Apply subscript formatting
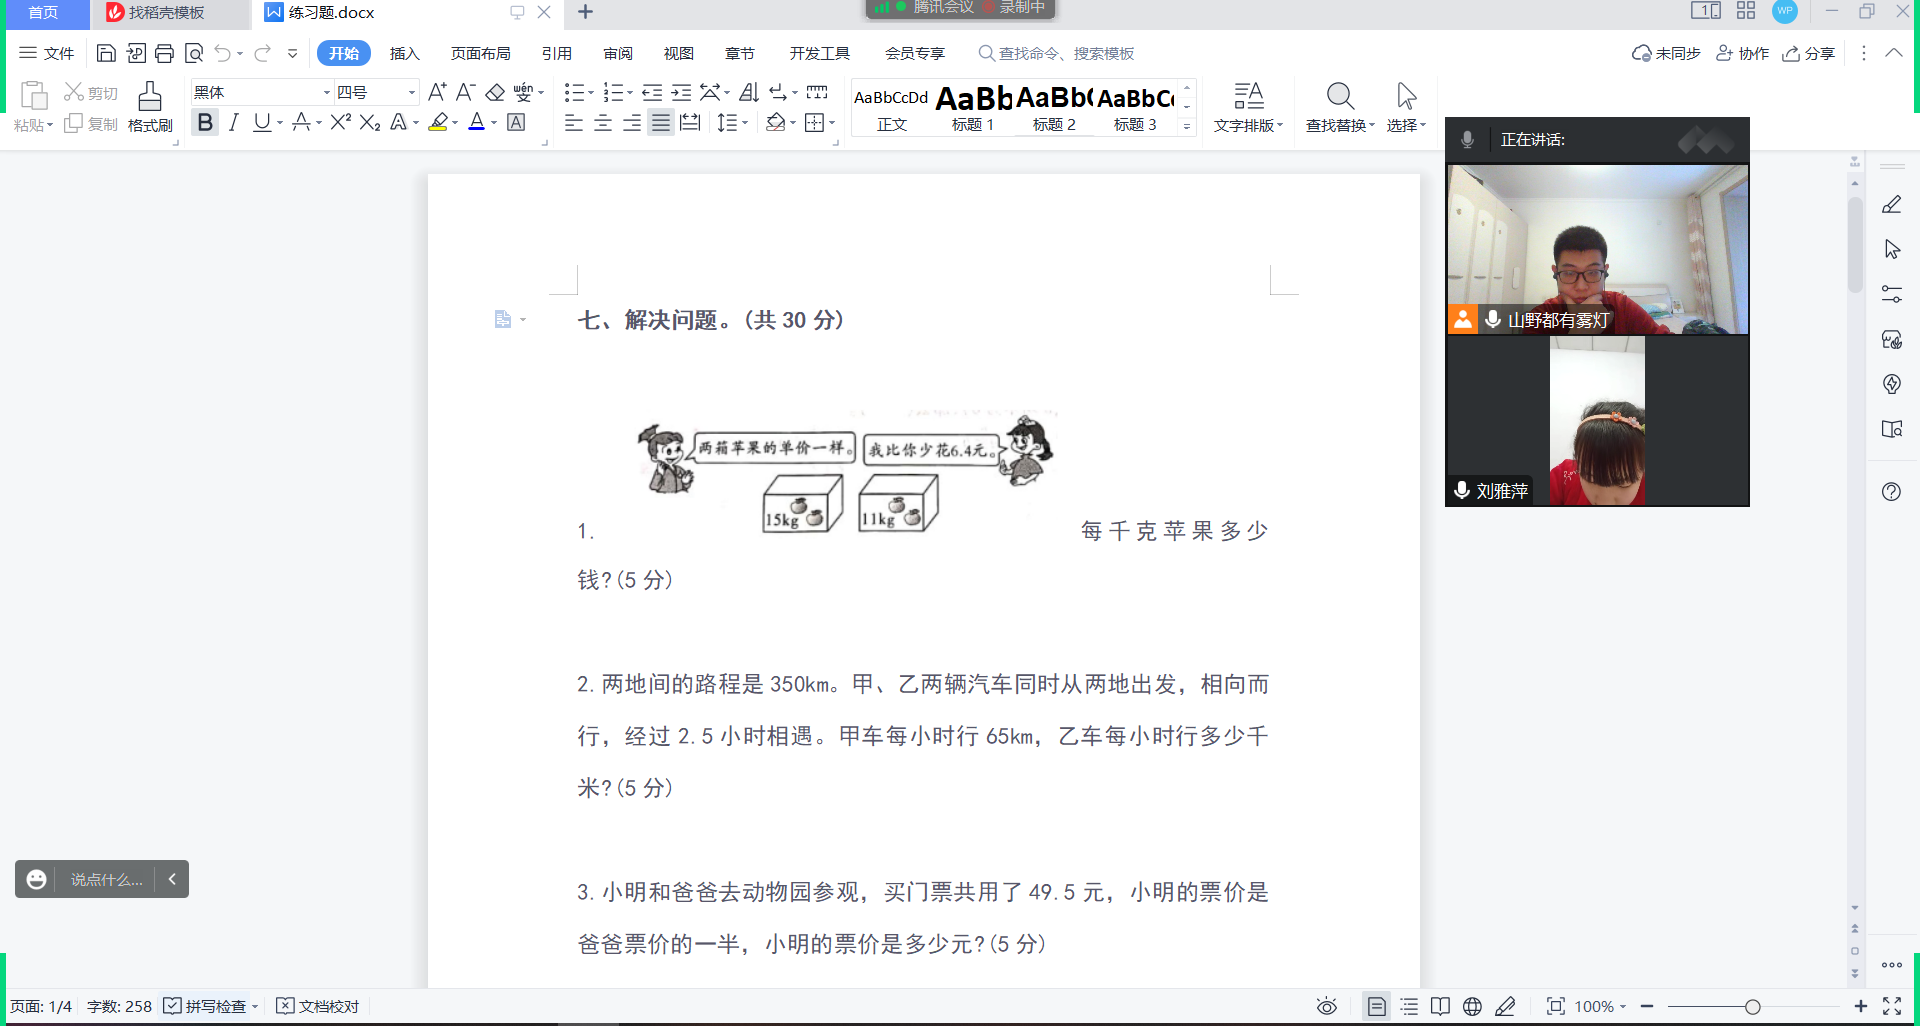This screenshot has height=1026, width=1920. pos(370,122)
